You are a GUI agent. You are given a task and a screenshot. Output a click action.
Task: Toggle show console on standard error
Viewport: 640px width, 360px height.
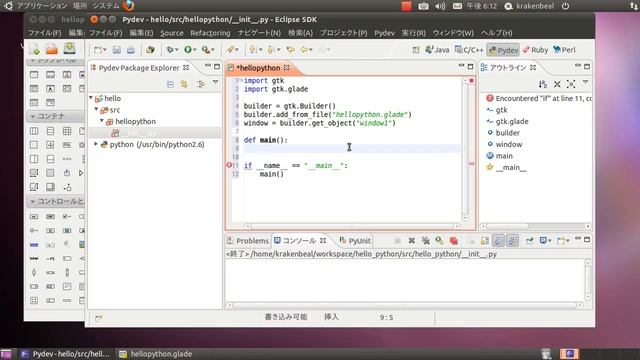click(x=512, y=241)
